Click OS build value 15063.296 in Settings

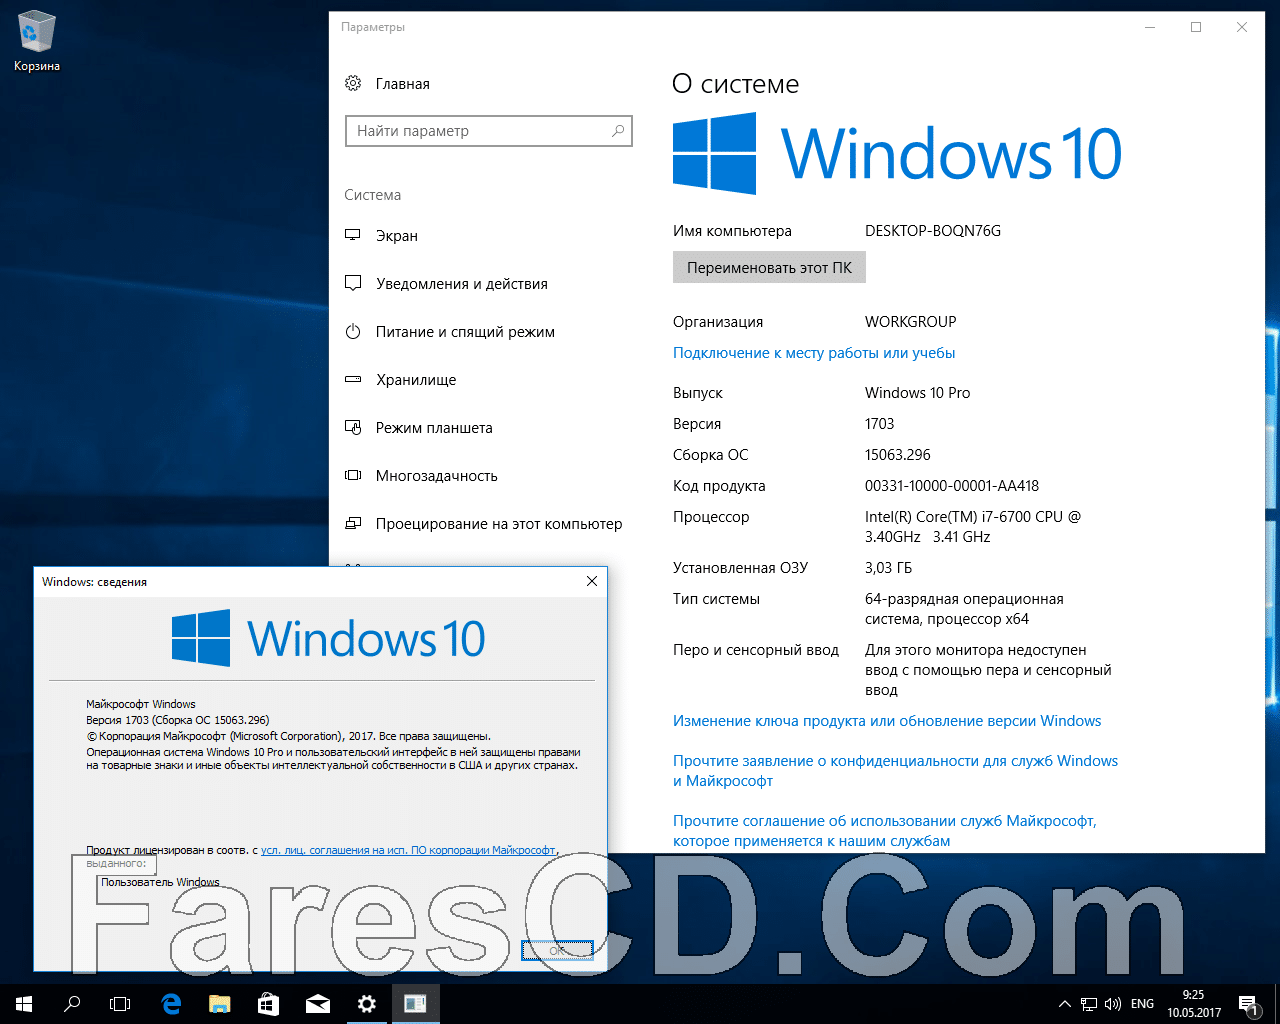(898, 455)
